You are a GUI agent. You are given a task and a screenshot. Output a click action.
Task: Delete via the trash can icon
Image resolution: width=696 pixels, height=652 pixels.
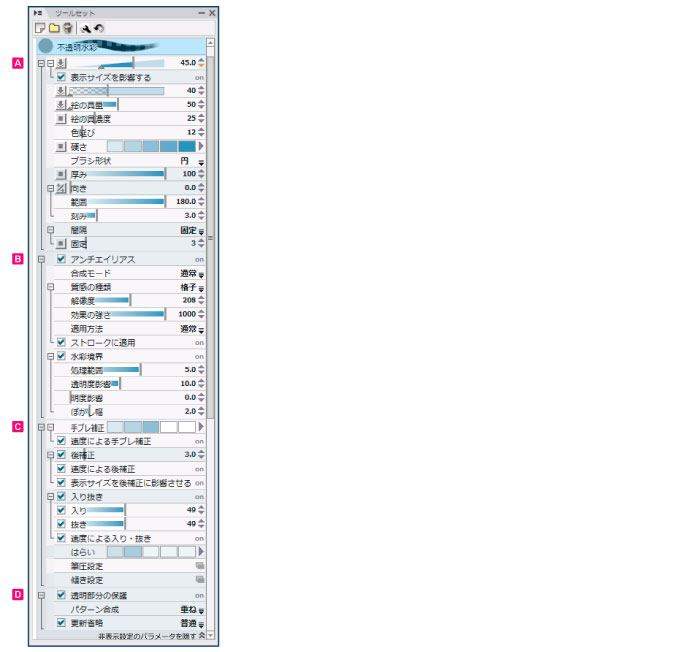click(x=67, y=28)
